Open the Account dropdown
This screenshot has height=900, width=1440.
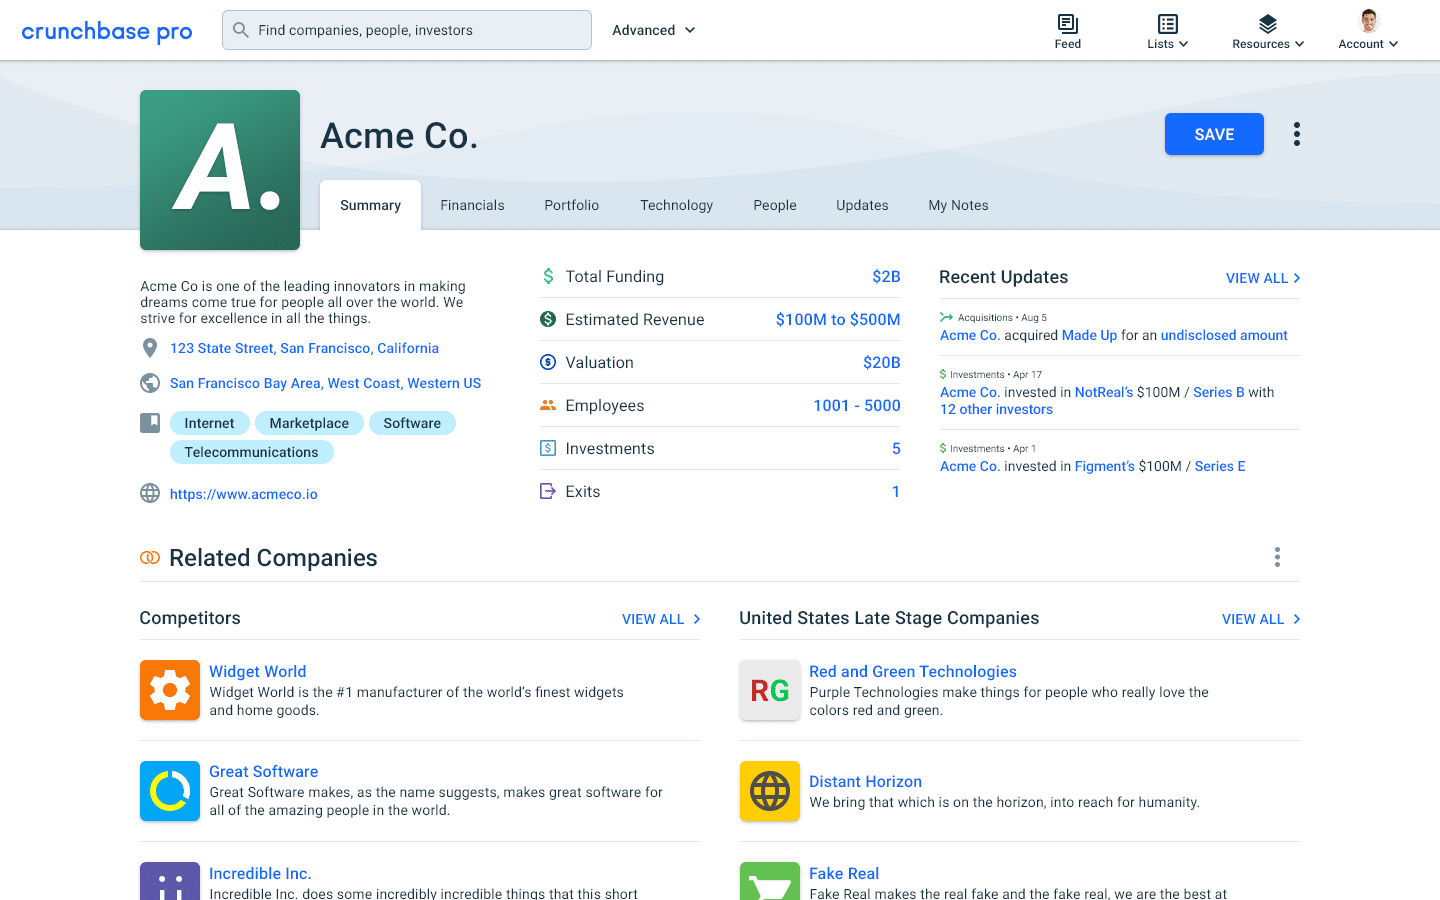click(1368, 30)
